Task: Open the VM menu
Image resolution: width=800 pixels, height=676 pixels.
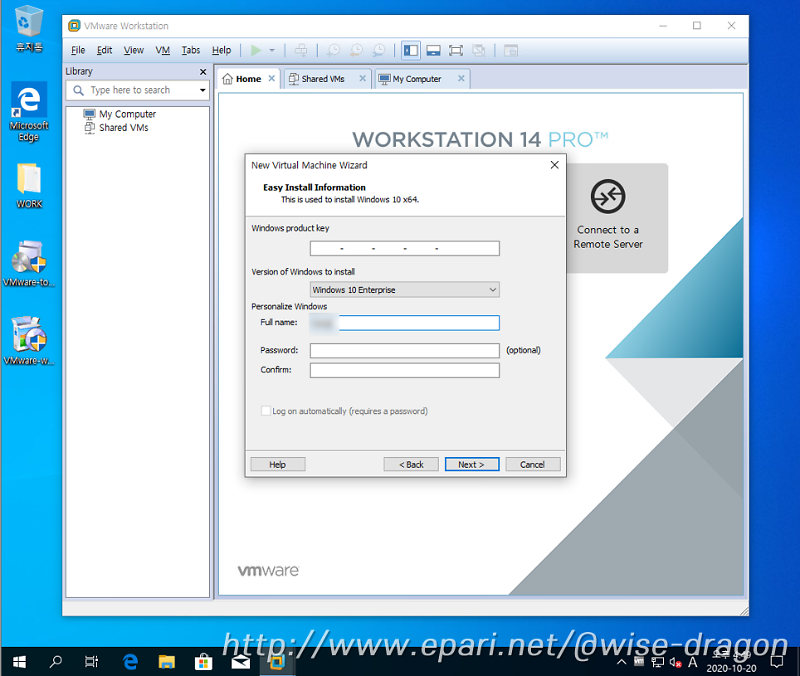Action: (x=163, y=50)
